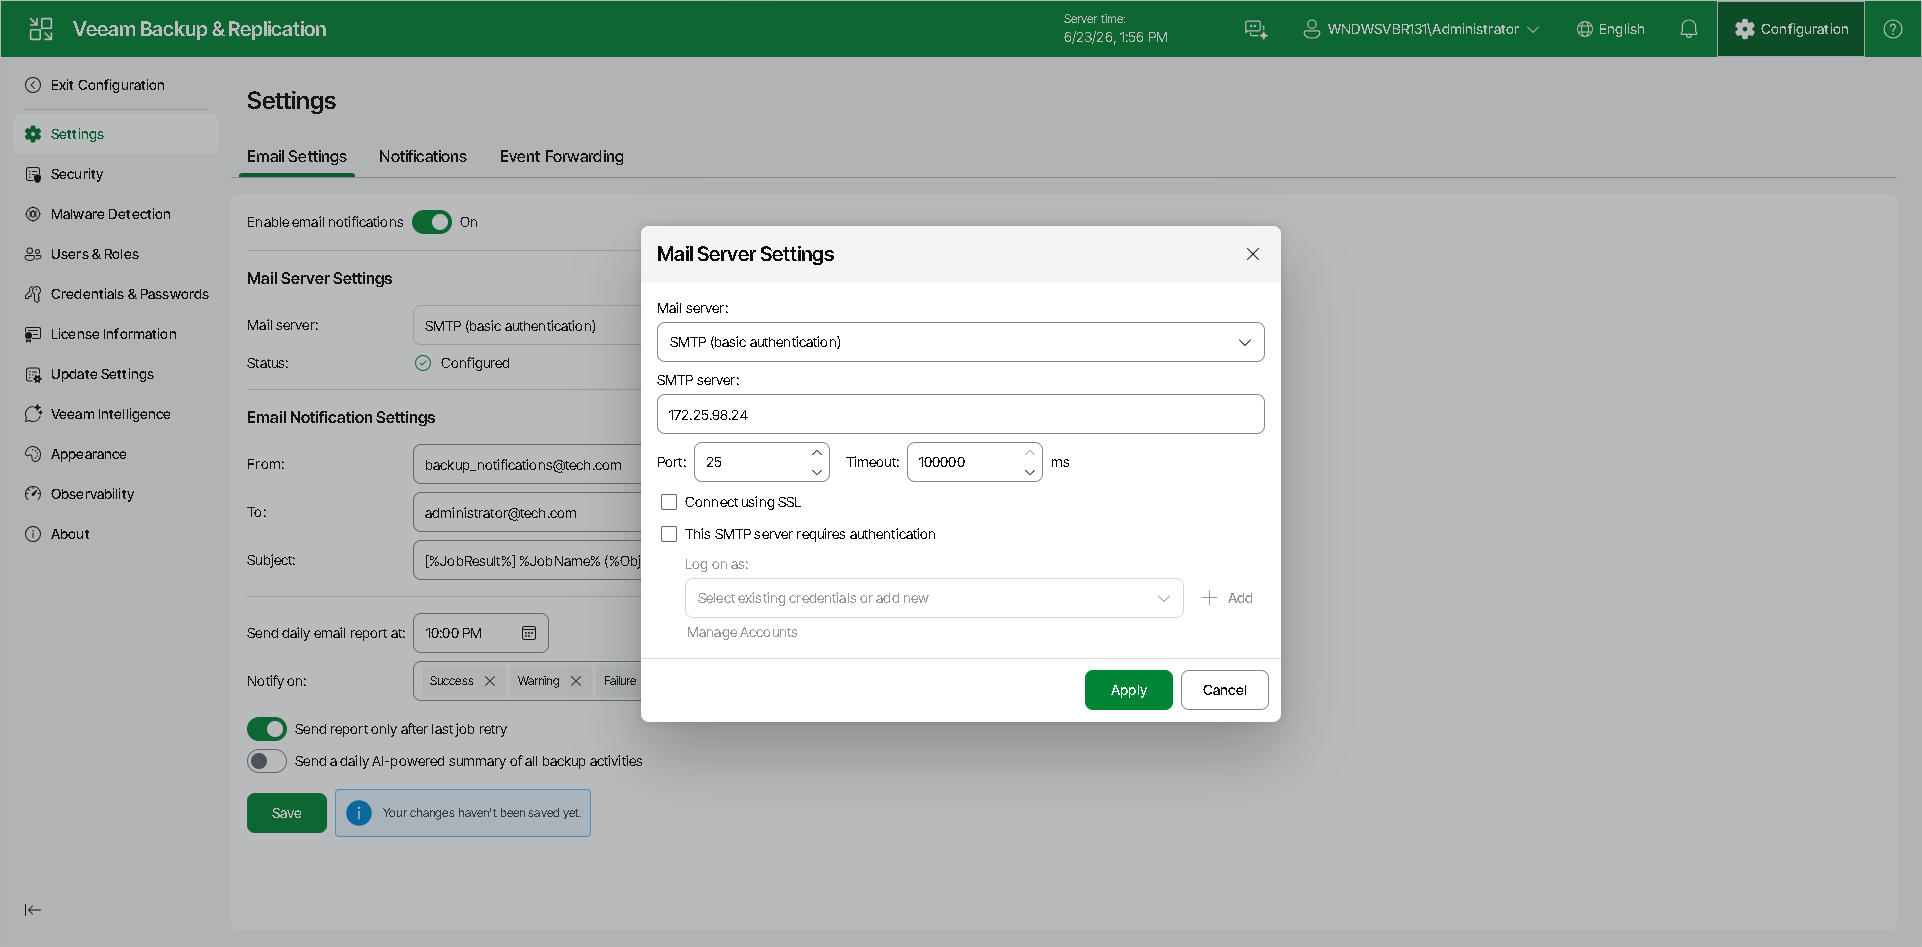
Task: Click the SMTP server address field
Action: click(961, 414)
